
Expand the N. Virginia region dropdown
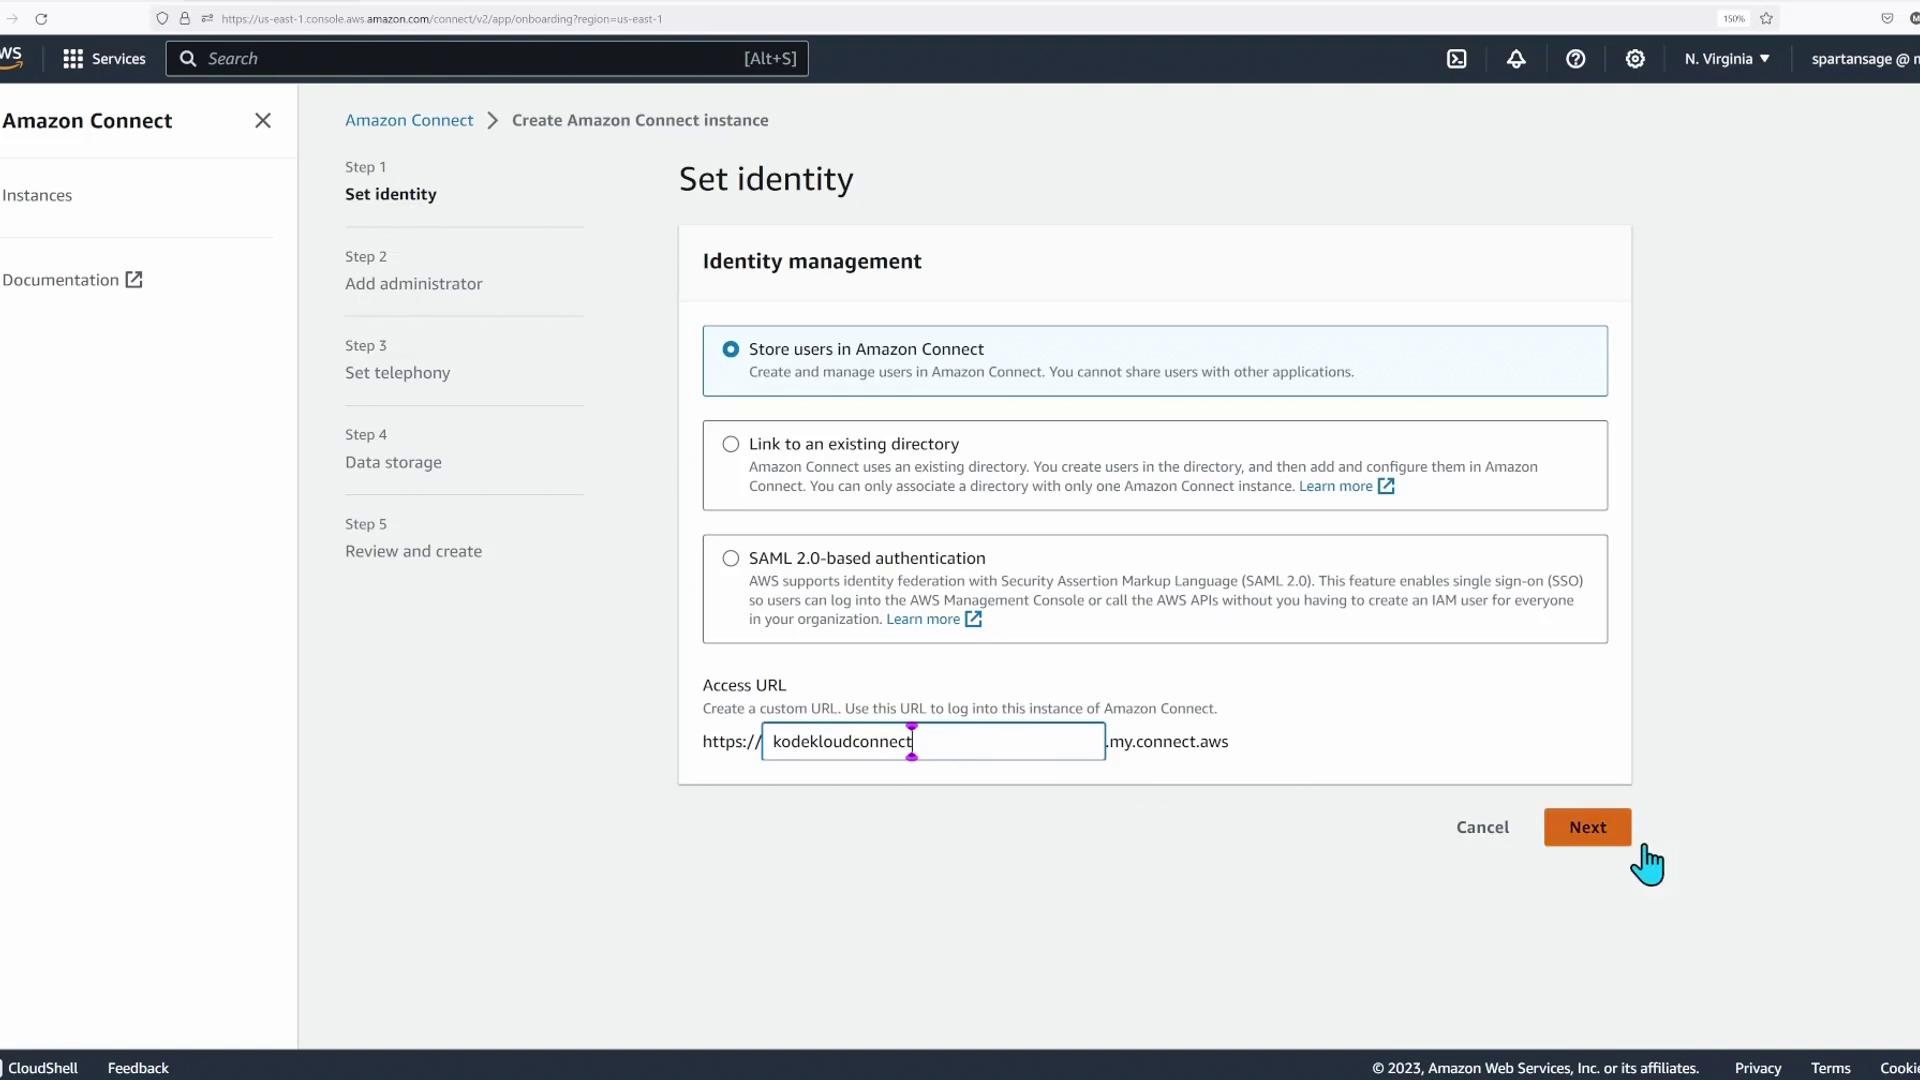pos(1727,59)
